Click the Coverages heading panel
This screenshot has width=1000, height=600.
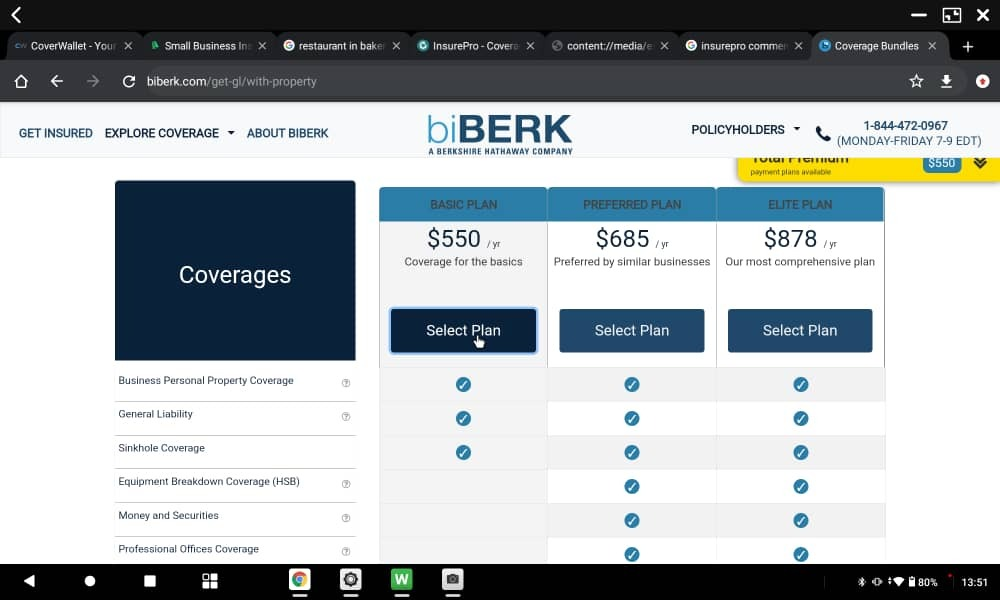pyautogui.click(x=235, y=271)
